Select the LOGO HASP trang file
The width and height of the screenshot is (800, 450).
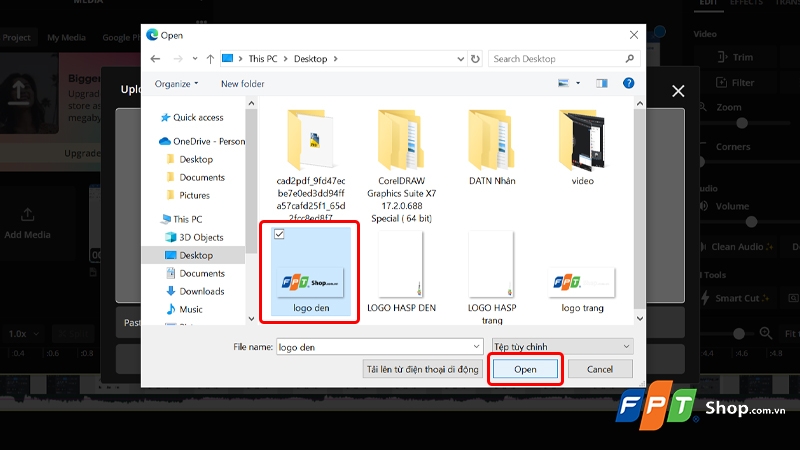492,277
